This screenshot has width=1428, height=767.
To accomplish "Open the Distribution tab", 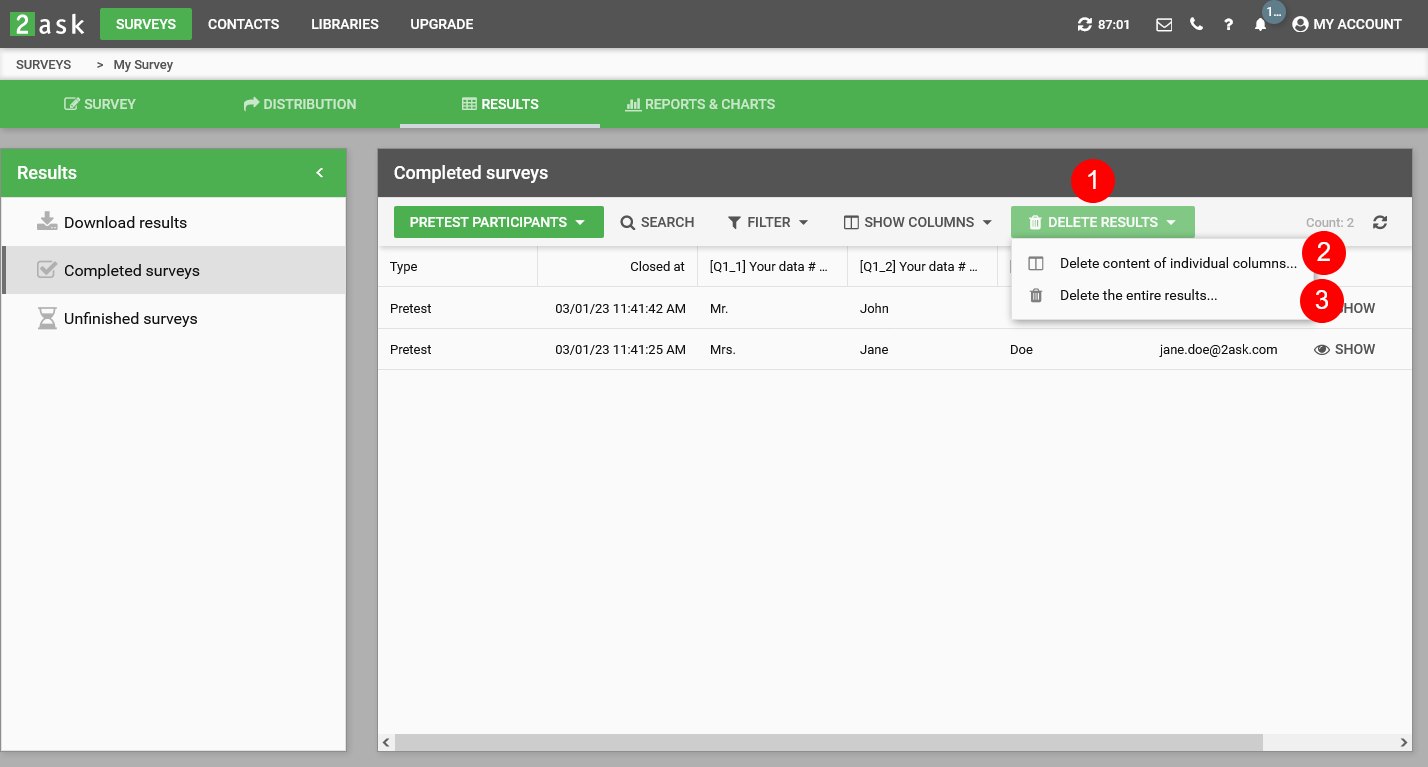I will tap(300, 104).
